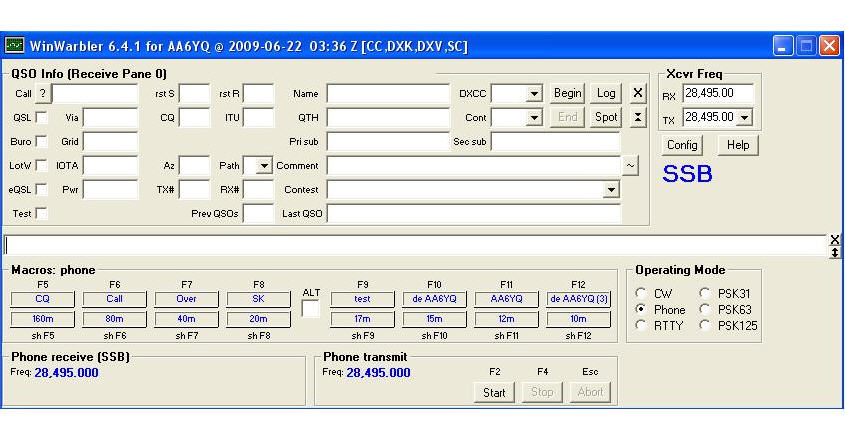This screenshot has height=441, width=845.
Task: Select PSK125 operating mode
Action: tap(704, 326)
